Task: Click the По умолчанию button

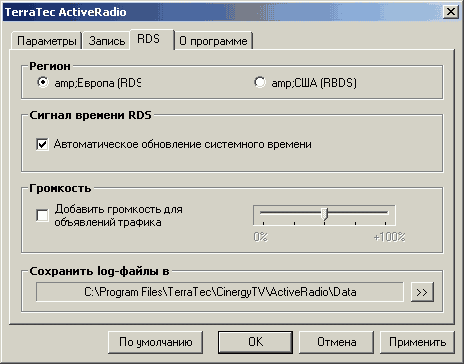Action: (156, 342)
